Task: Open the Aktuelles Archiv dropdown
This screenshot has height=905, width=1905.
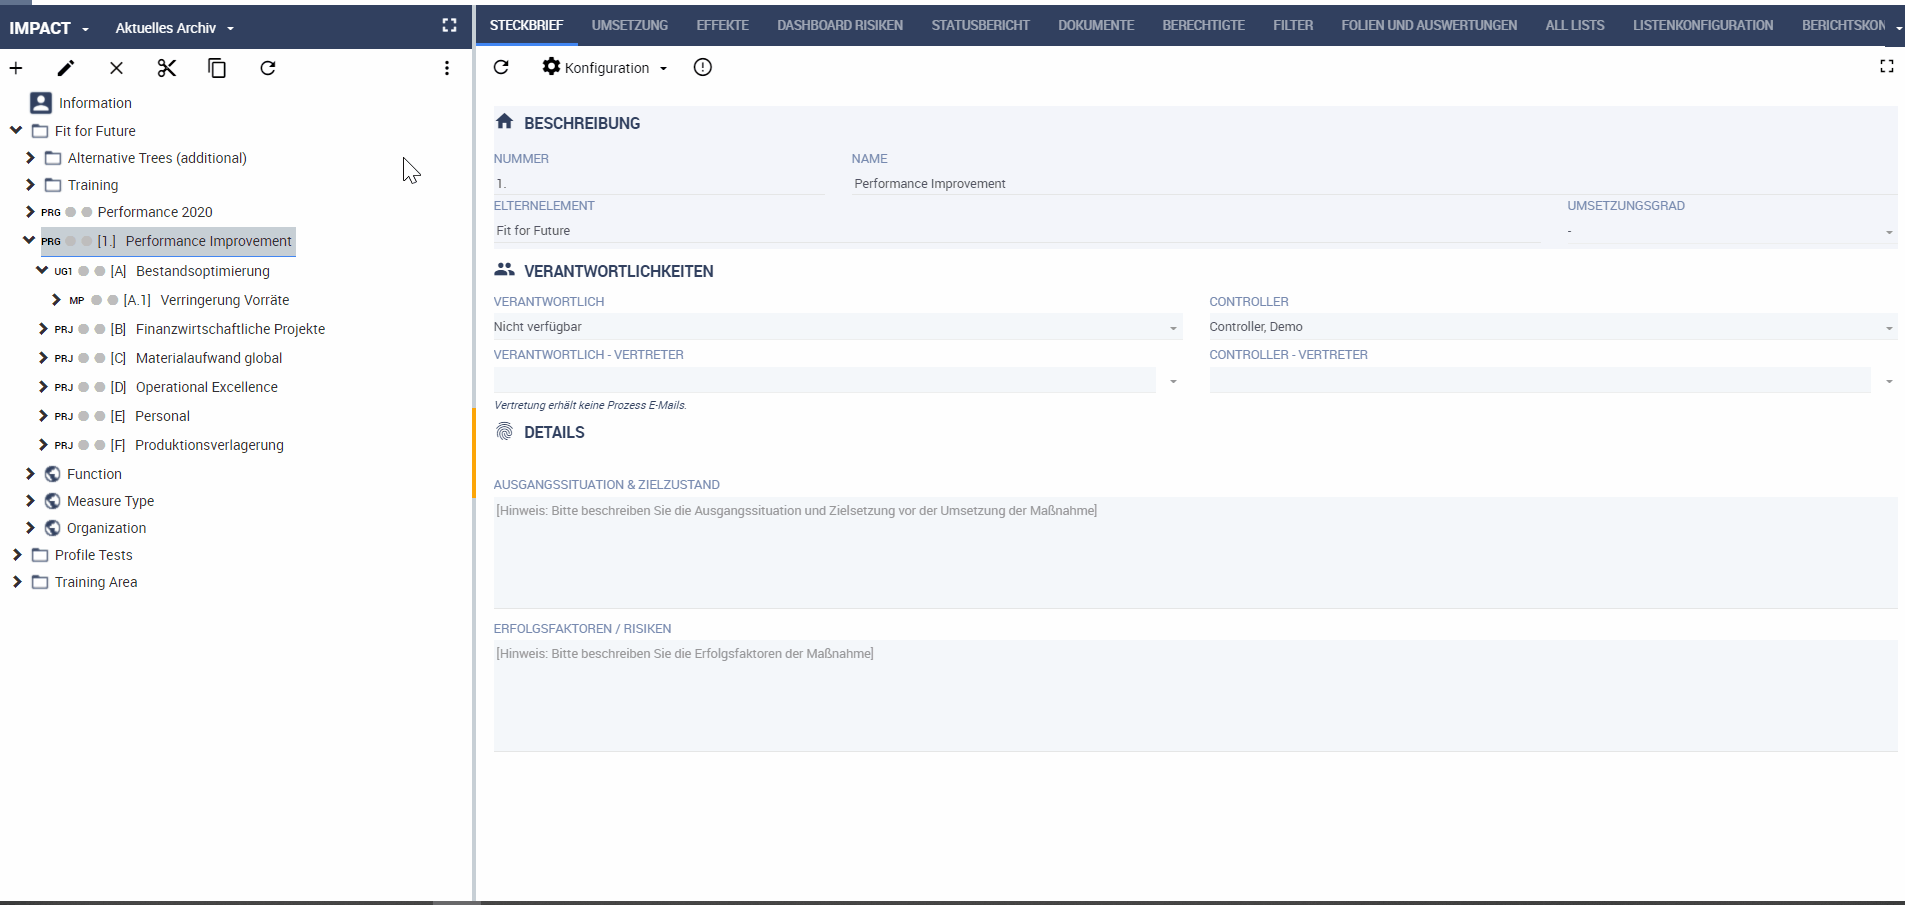Action: click(x=174, y=28)
